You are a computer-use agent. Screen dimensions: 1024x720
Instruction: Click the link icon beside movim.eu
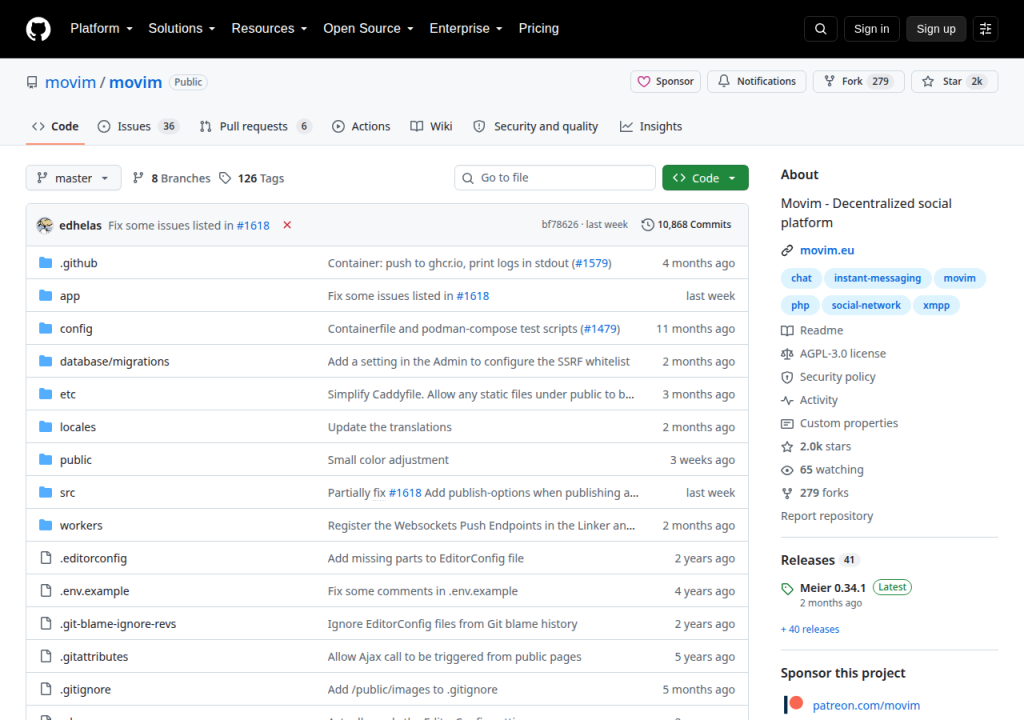pos(787,250)
